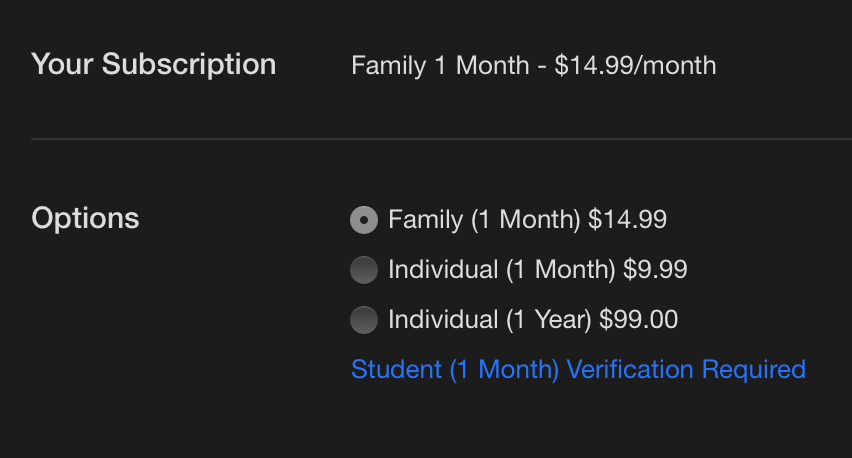Click the "Your Subscription" heading

pos(153,65)
